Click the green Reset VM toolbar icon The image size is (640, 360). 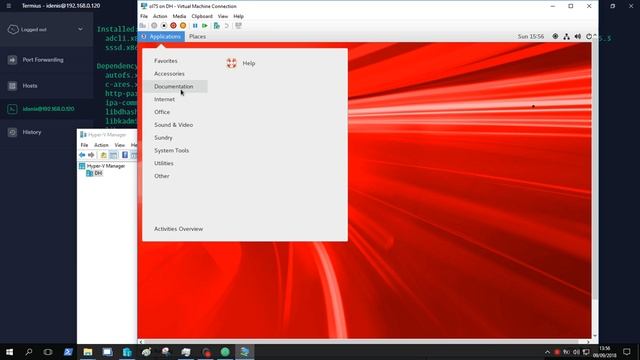(205, 26)
